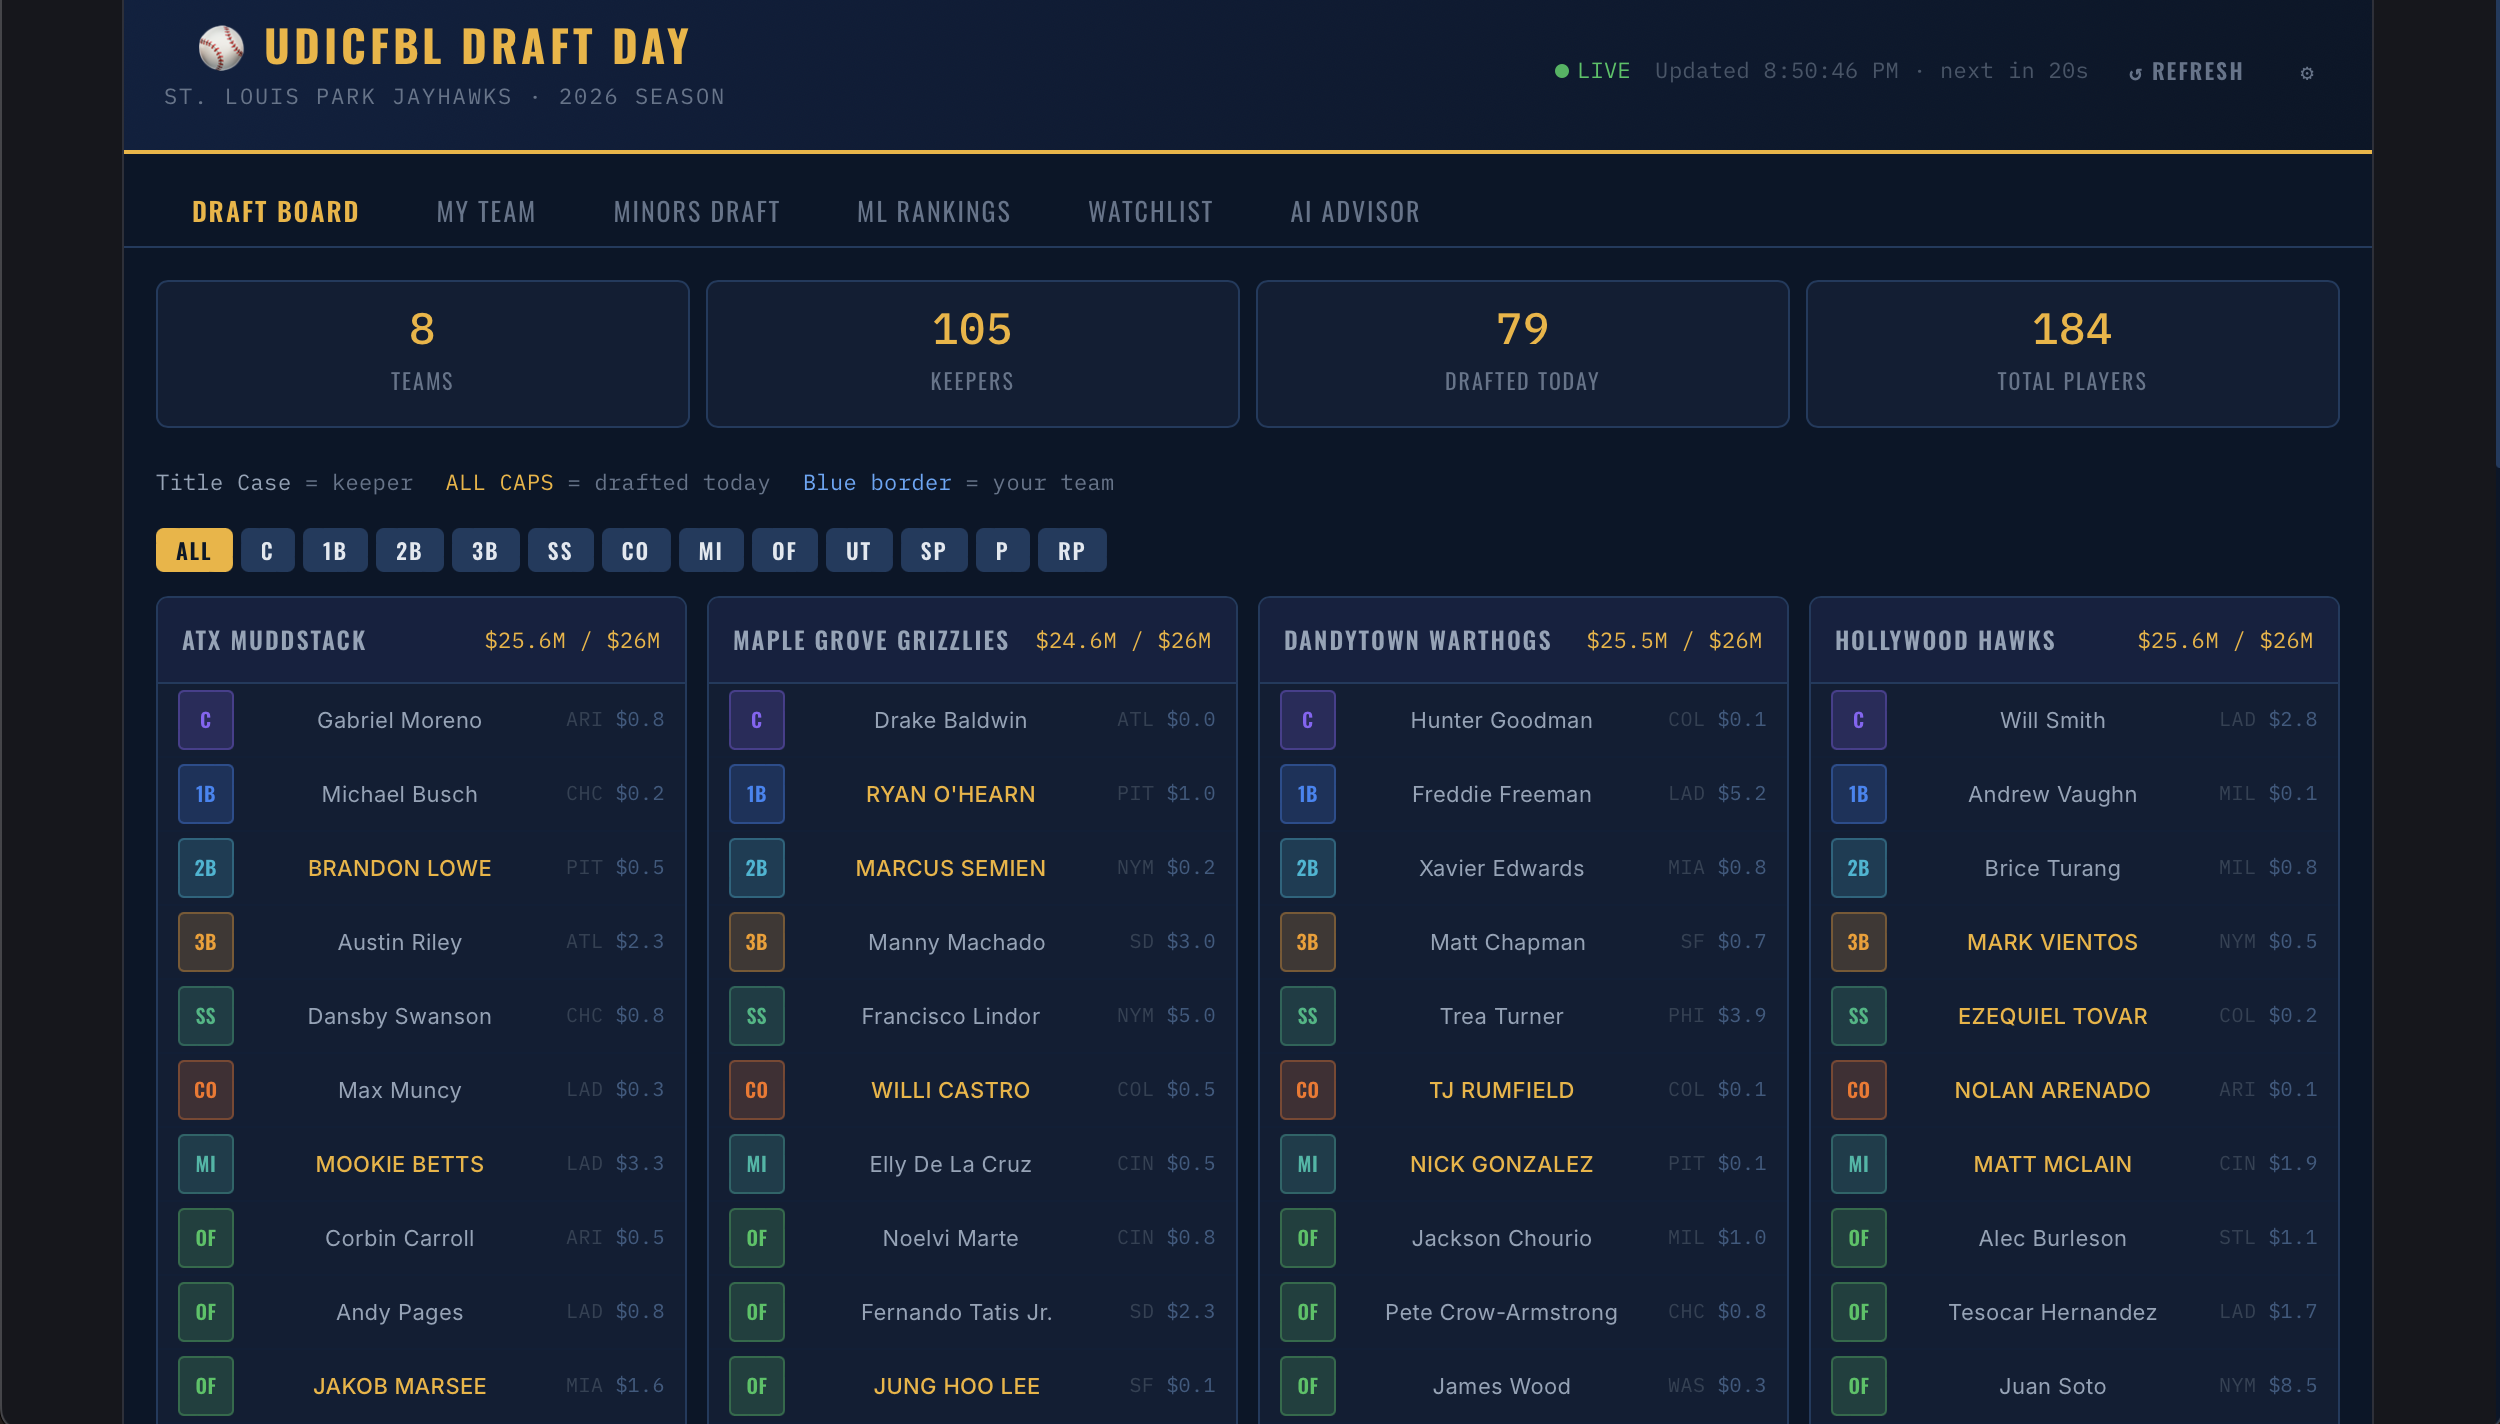
Task: Filter by the 1B position chip
Action: tap(335, 550)
